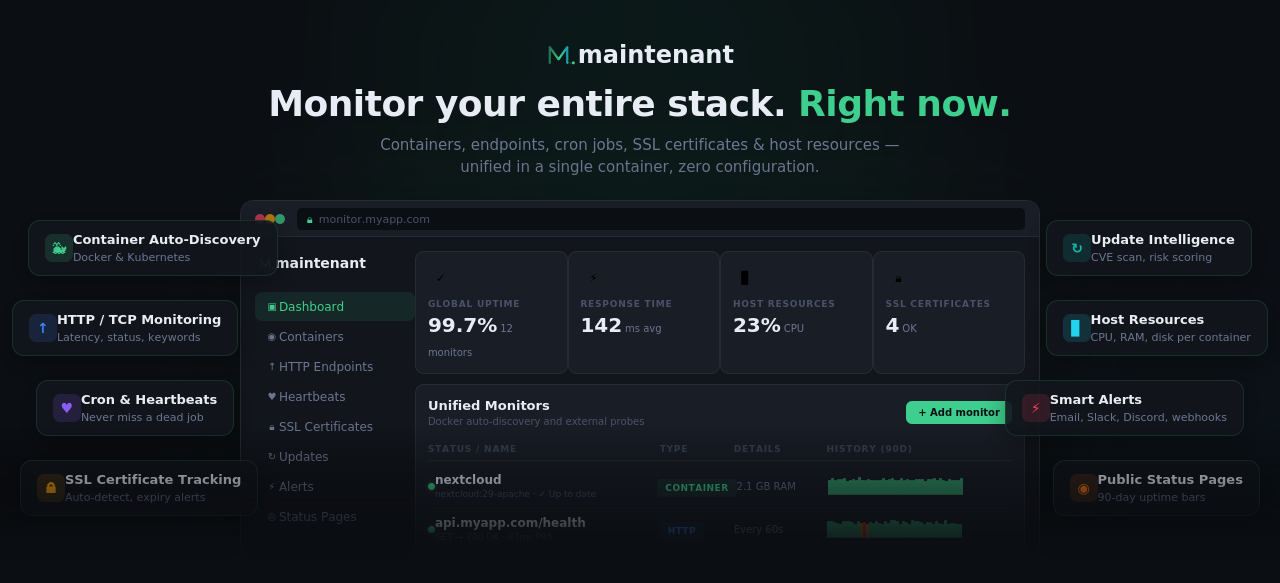The width and height of the screenshot is (1280, 583).
Task: Open the api.myapp.com/health monitor entry
Action: (510, 522)
